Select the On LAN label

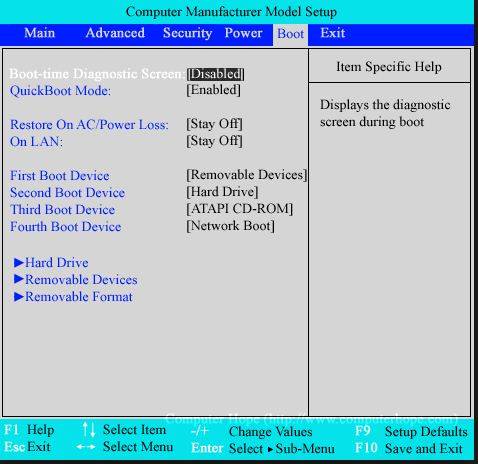[36, 142]
